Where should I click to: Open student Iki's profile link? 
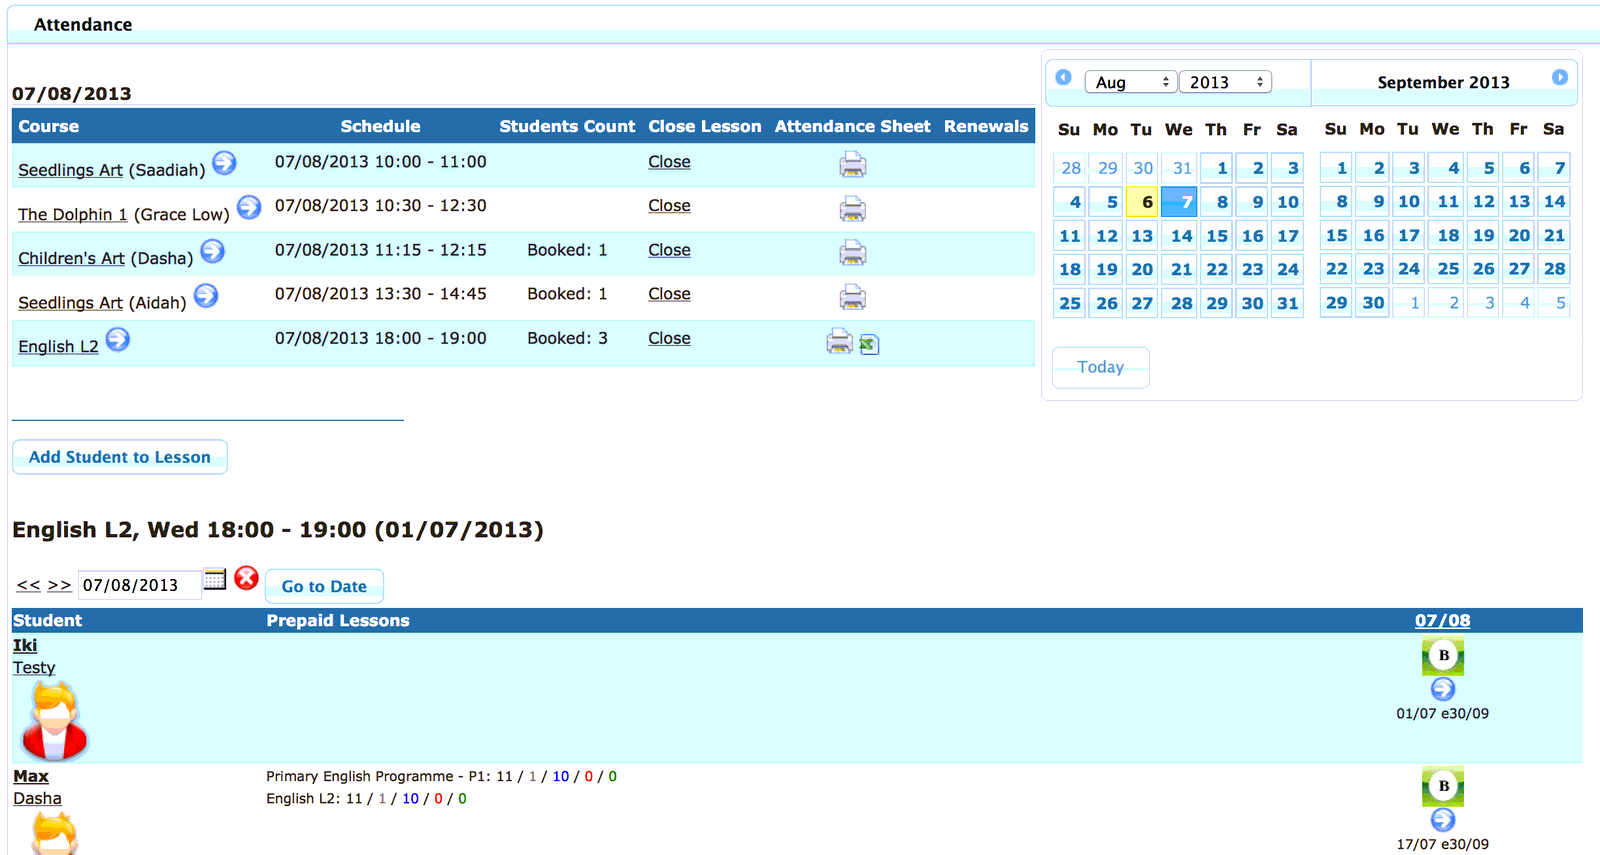point(25,646)
